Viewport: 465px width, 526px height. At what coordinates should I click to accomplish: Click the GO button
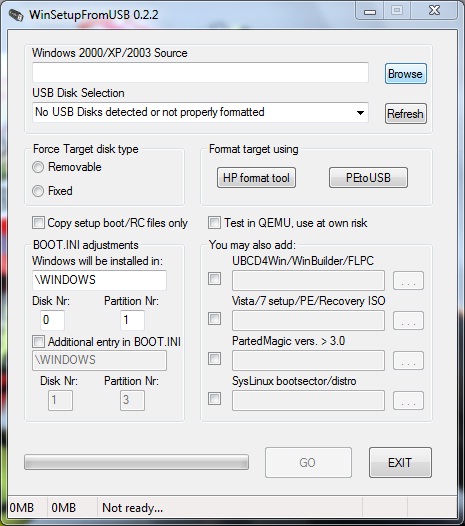point(308,463)
